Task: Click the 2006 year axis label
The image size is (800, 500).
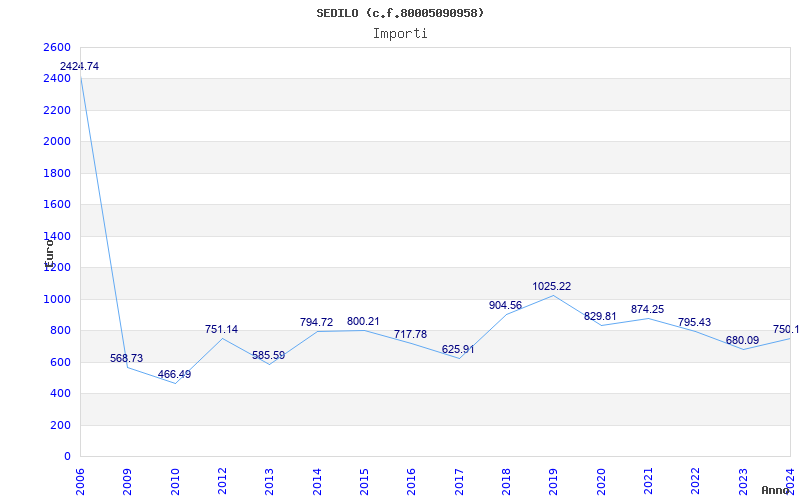Action: 80,482
